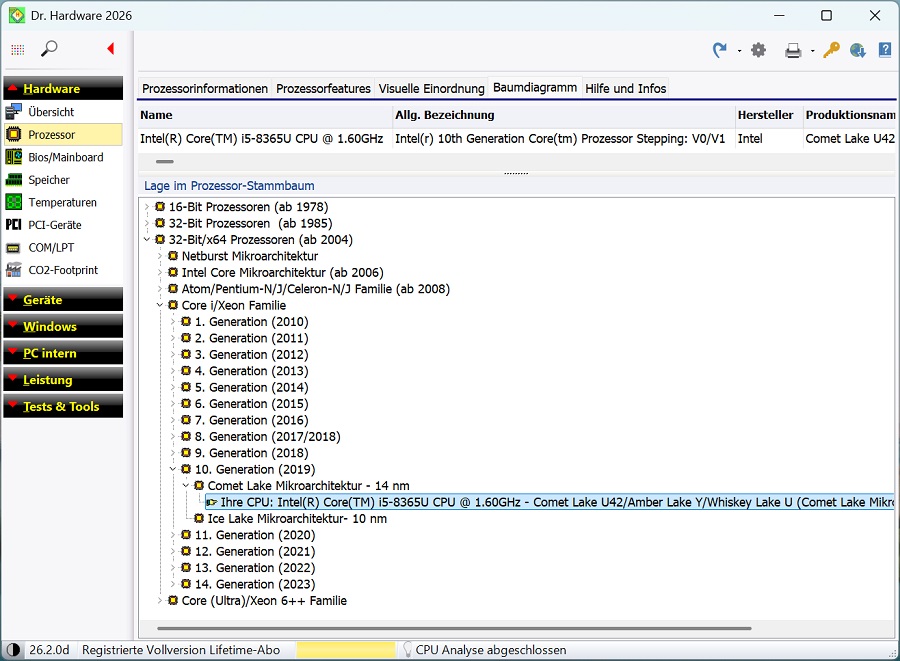900x661 pixels.
Task: Open PCI-Geräte in the sidebar
Action: coord(63,225)
